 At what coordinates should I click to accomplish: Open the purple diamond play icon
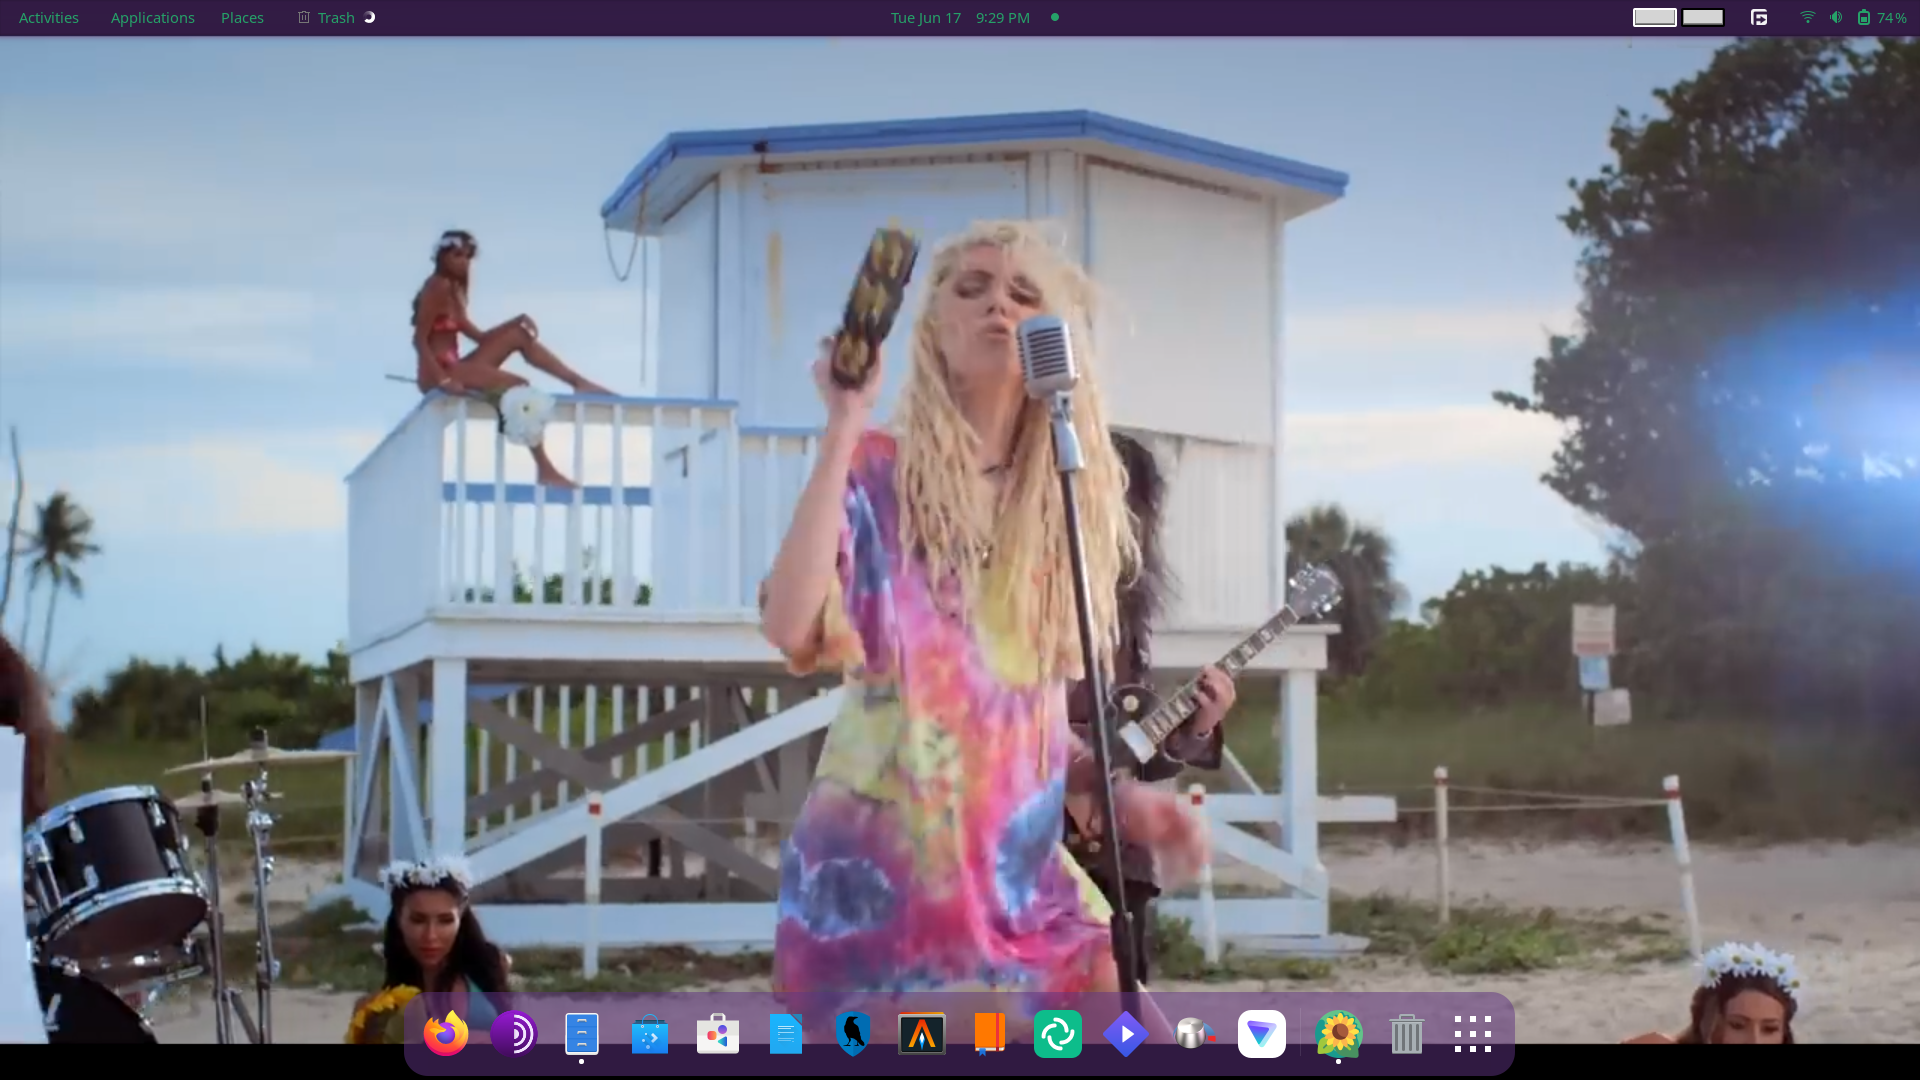[1126, 1034]
